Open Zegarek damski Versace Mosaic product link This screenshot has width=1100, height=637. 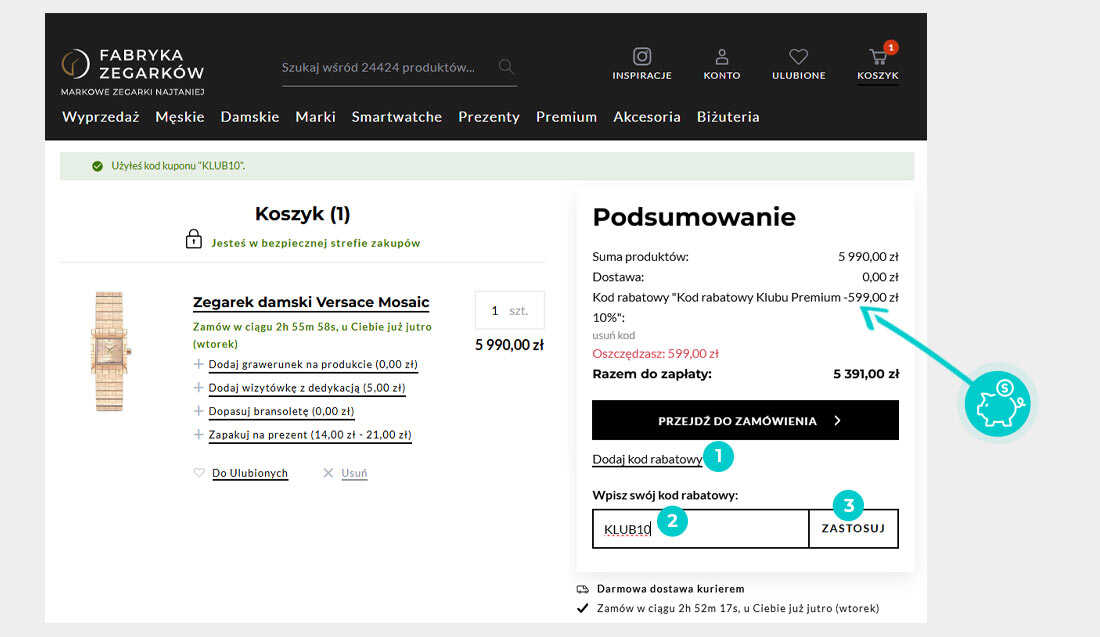click(x=311, y=302)
